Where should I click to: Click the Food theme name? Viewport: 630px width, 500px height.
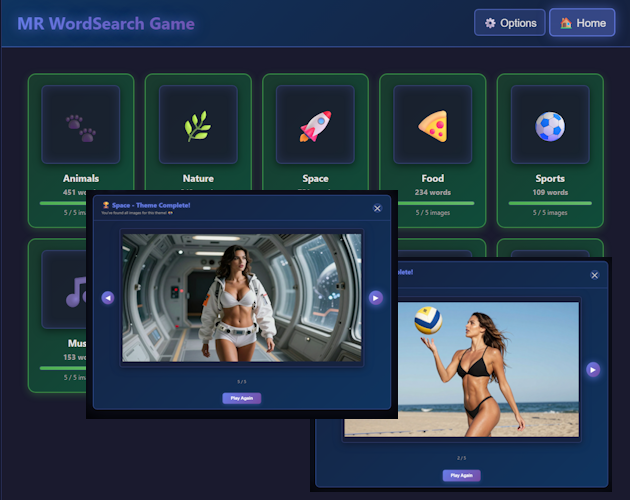[x=433, y=178]
